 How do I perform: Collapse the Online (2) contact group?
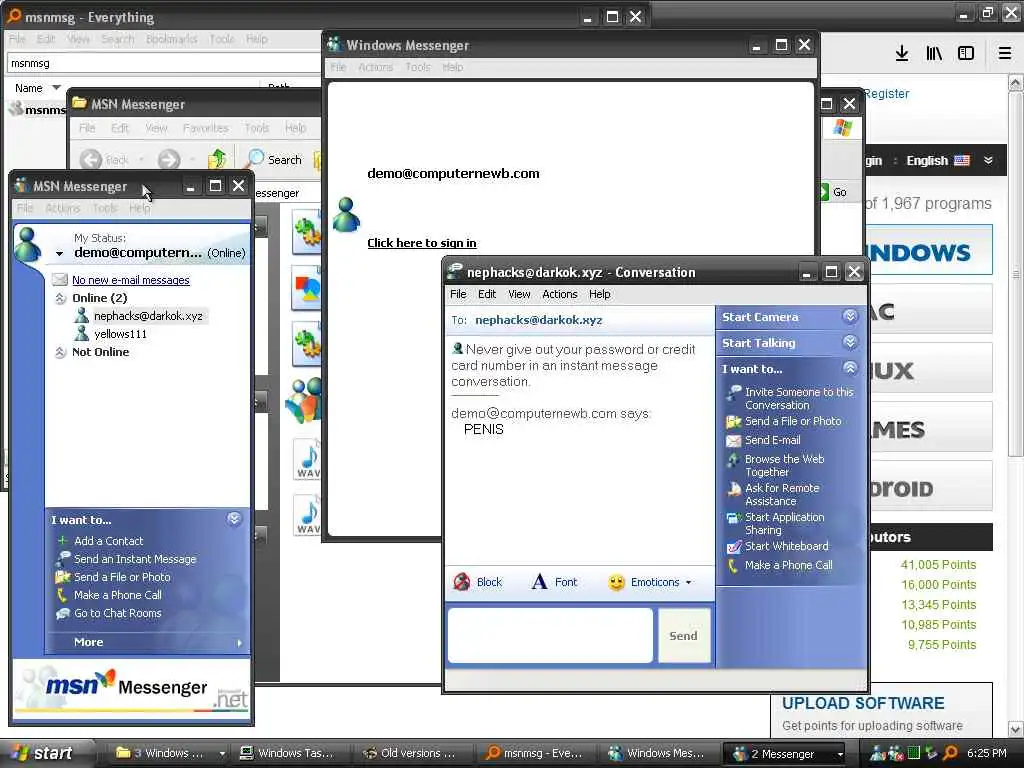click(x=60, y=298)
